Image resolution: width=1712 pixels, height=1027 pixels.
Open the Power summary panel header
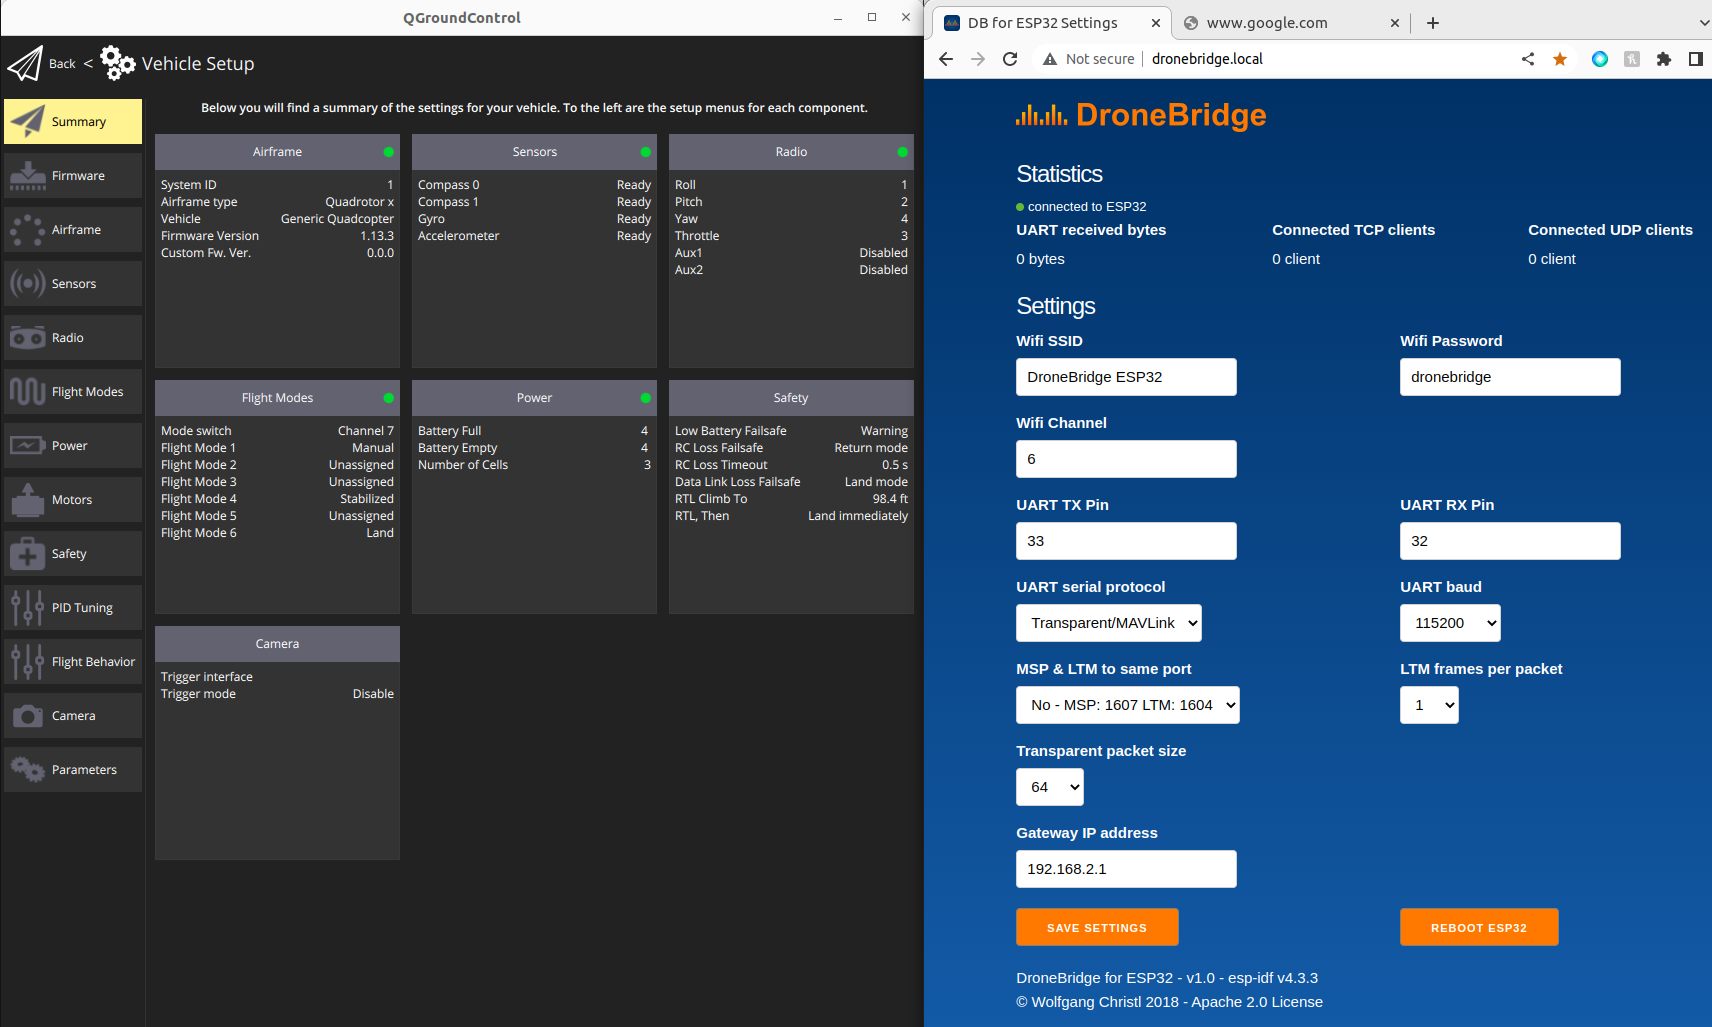tap(534, 398)
